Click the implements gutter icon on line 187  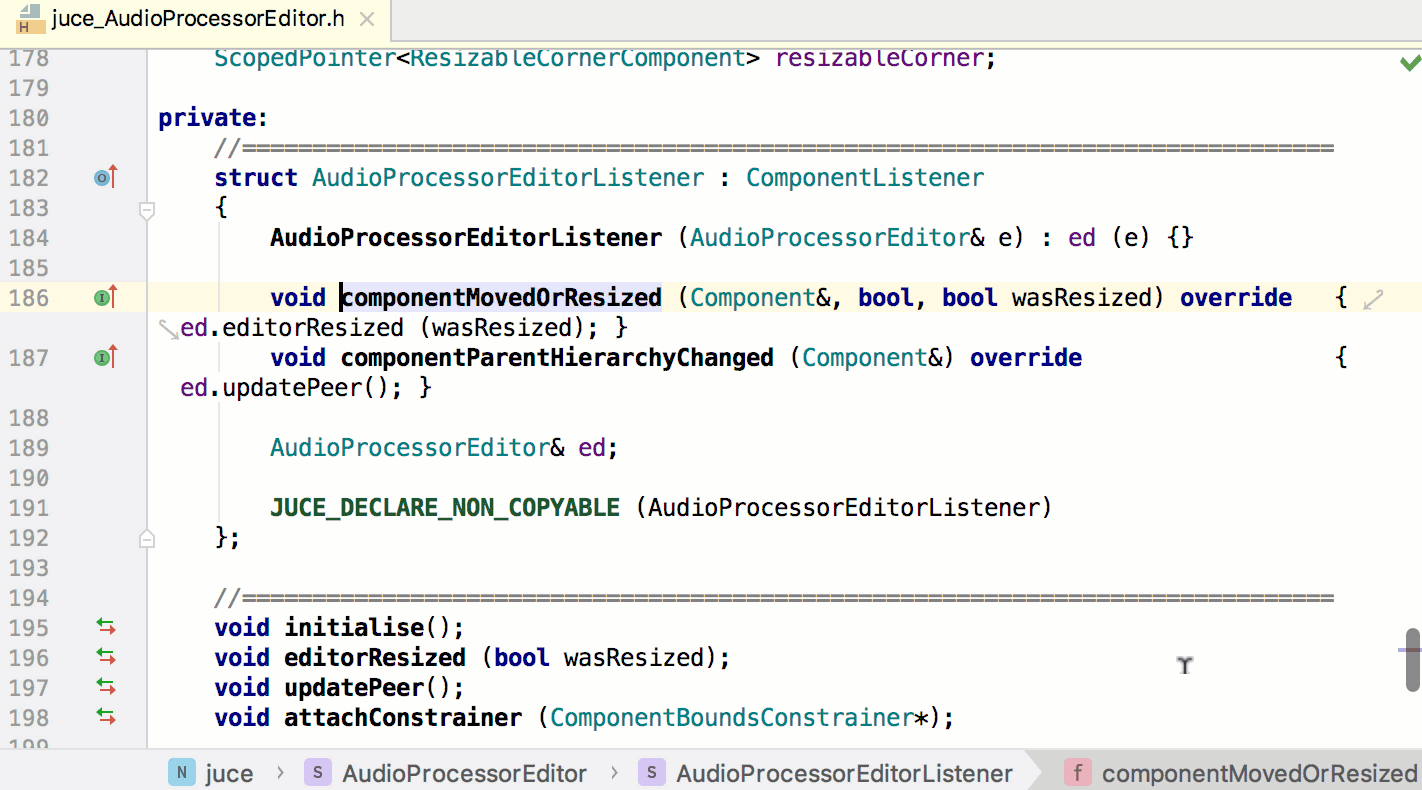tap(105, 357)
